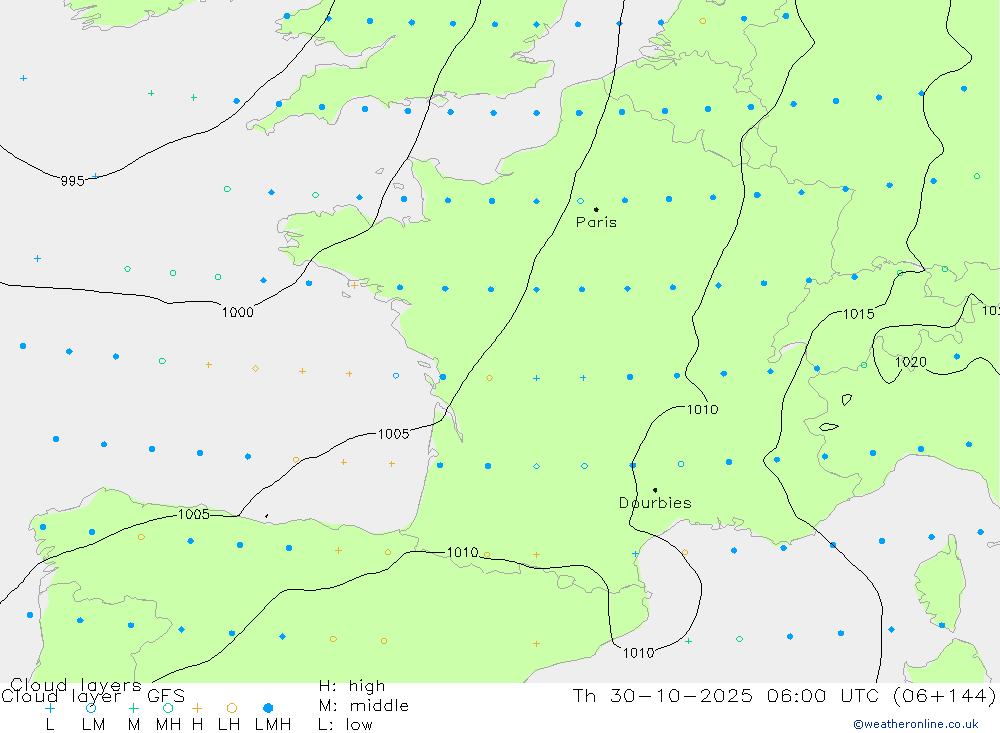The height and width of the screenshot is (733, 1000).
Task: Click the 1015 isobar label
Action: coord(859,314)
